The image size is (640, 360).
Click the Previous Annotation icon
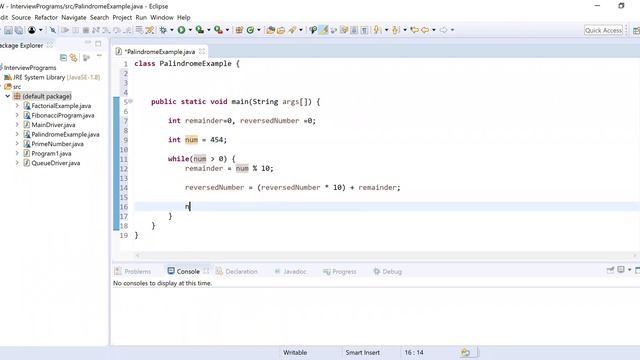click(x=396, y=30)
